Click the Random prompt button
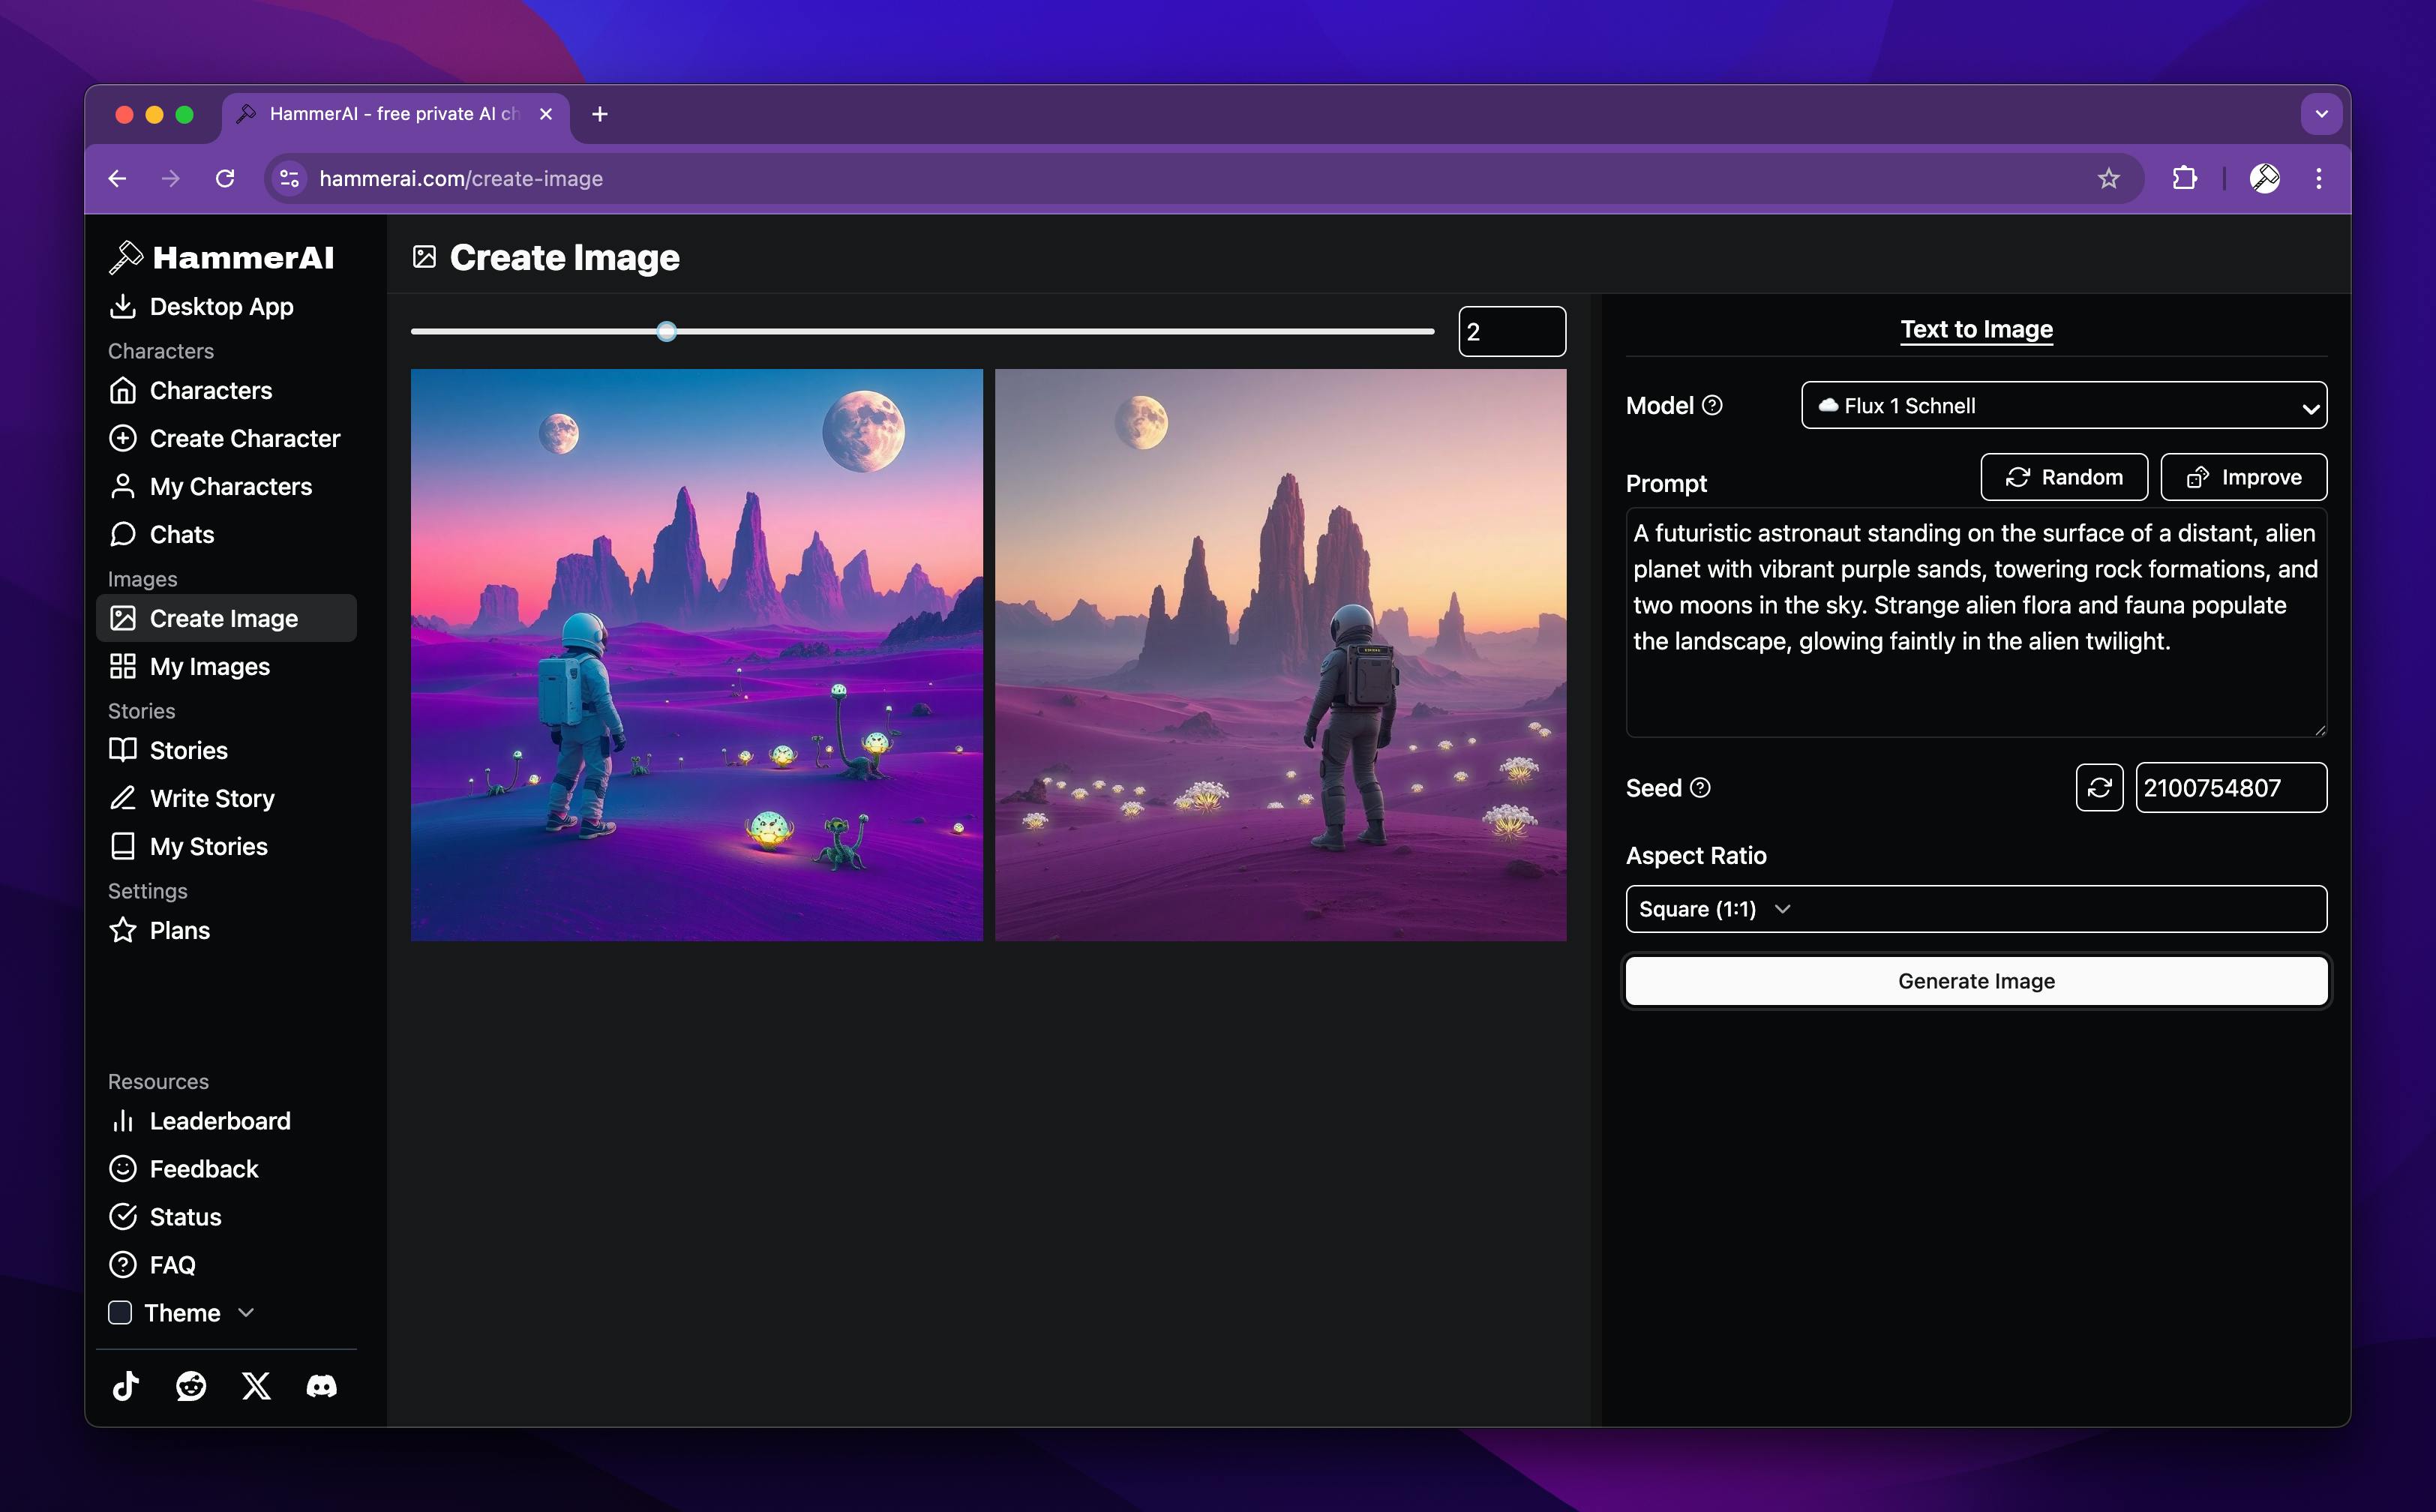Screen dimensions: 2436x1512 (2063, 477)
